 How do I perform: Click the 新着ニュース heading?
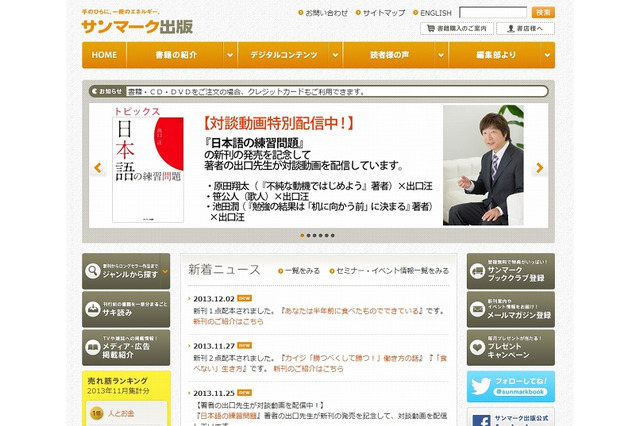pyautogui.click(x=224, y=270)
